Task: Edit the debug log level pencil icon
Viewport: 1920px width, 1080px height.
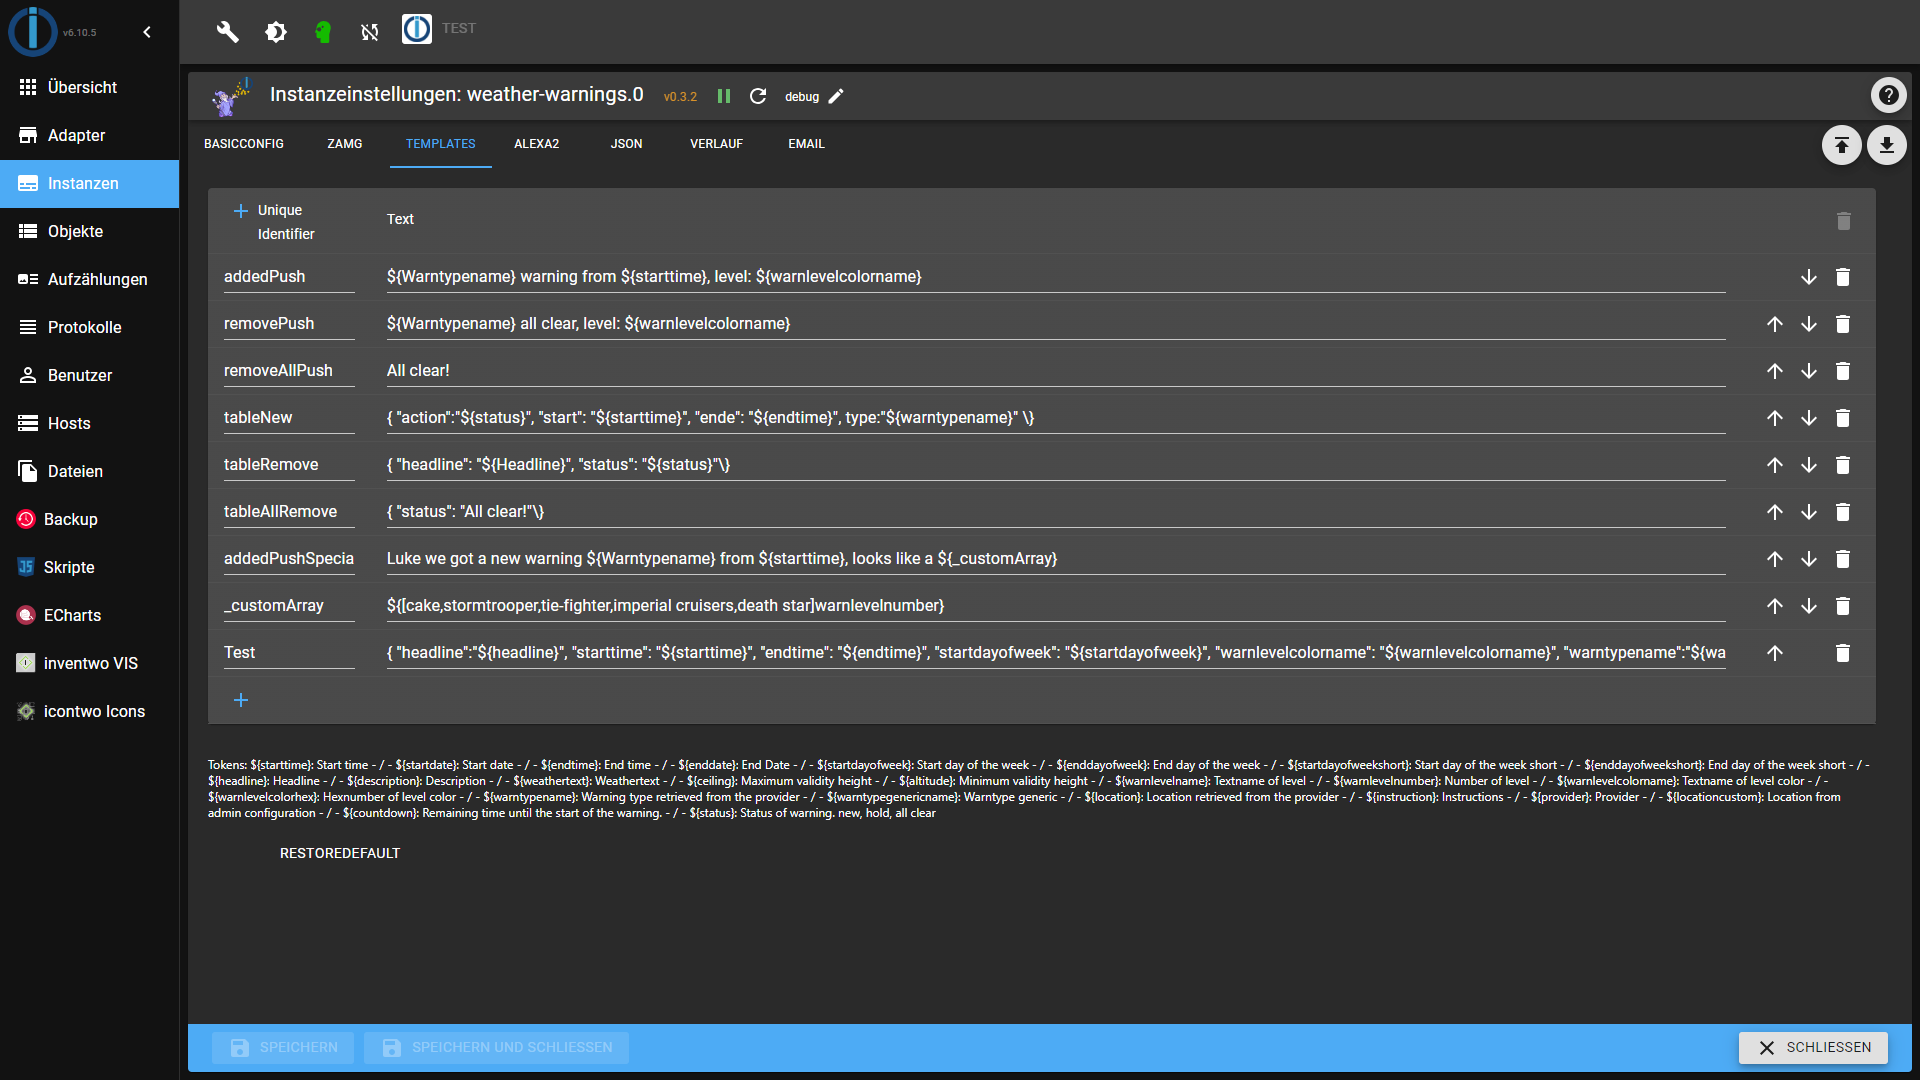Action: [836, 96]
